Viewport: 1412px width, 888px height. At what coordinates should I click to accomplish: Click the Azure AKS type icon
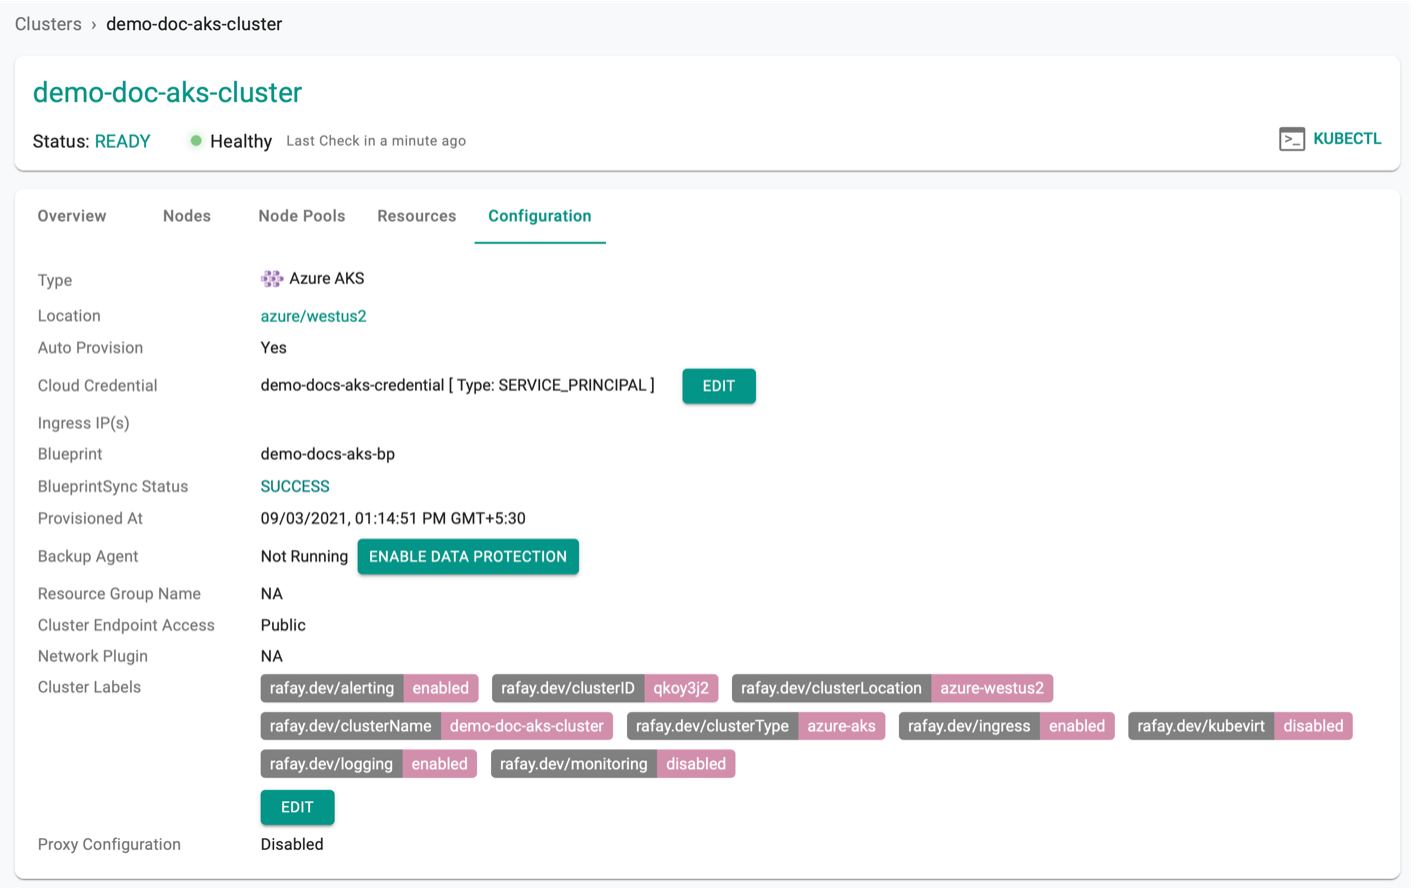coord(272,279)
